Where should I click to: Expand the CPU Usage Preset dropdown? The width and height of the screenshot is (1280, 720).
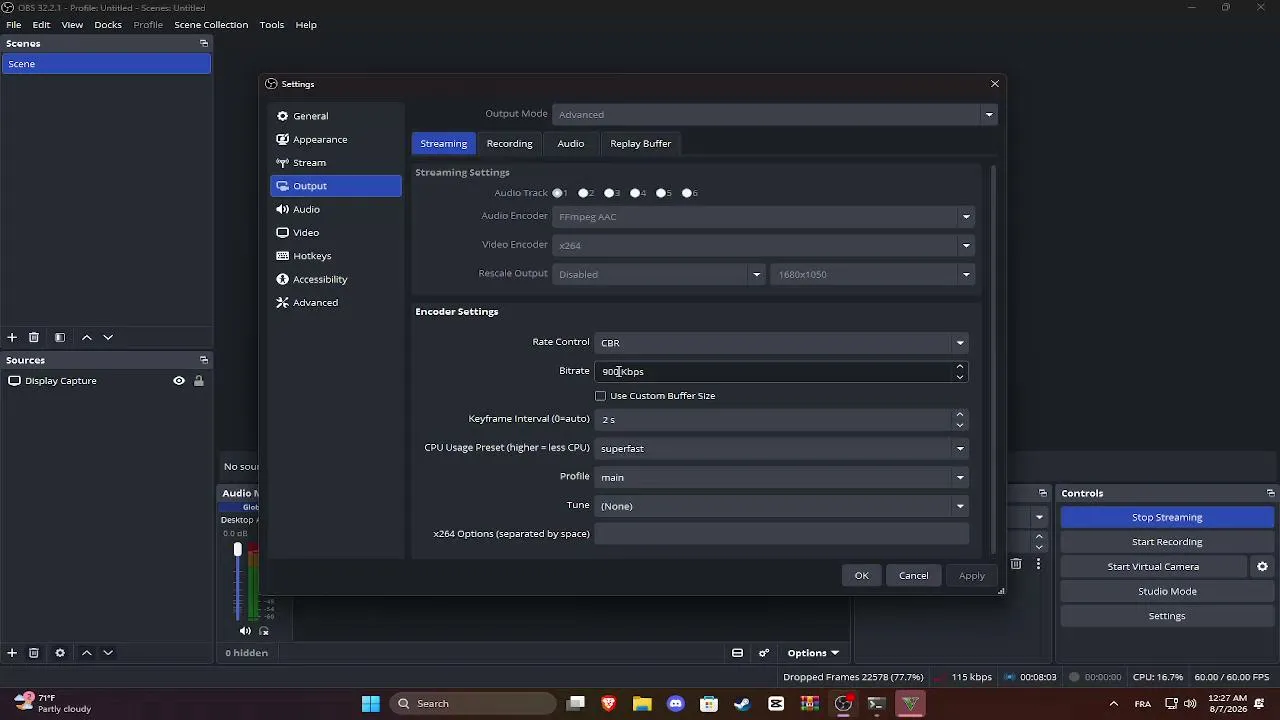[781, 449]
